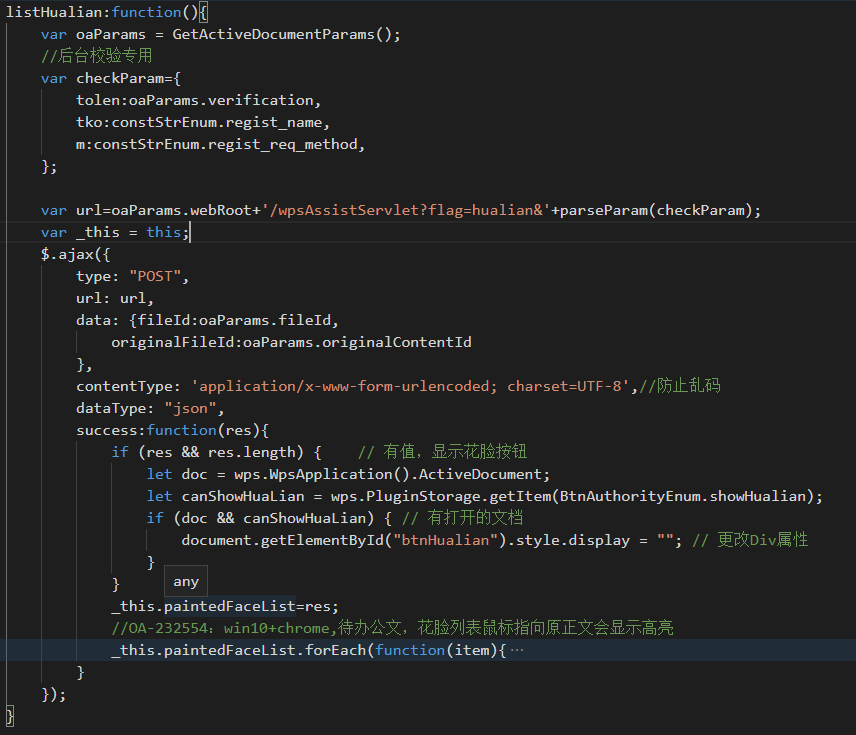The width and height of the screenshot is (856, 735).
Task: Click the "json" dataType string
Action: coord(190,408)
